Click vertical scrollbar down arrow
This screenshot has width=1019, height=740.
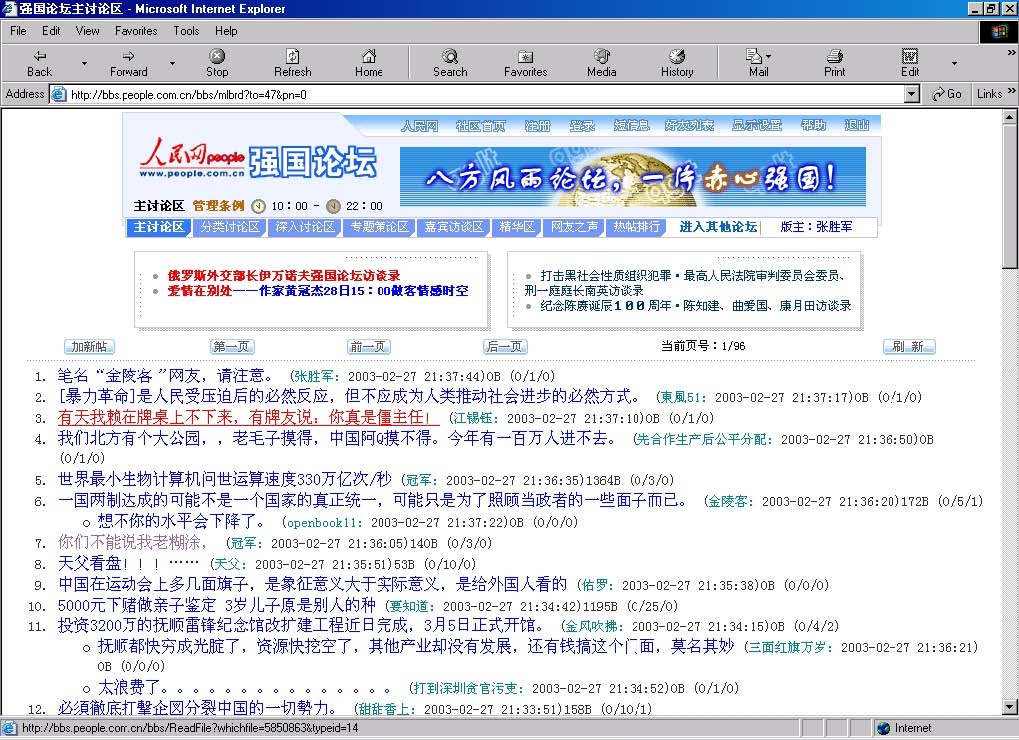click(x=1010, y=708)
